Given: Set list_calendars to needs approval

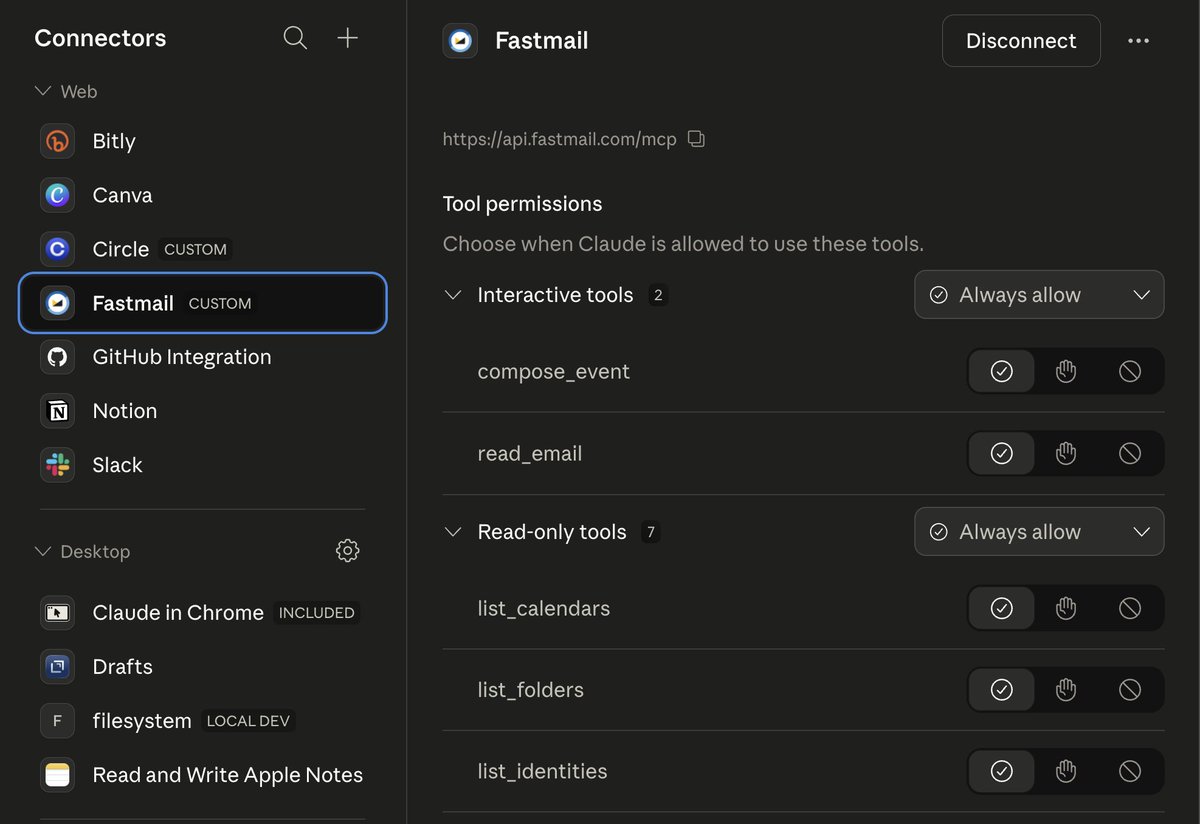Looking at the screenshot, I should [x=1066, y=608].
